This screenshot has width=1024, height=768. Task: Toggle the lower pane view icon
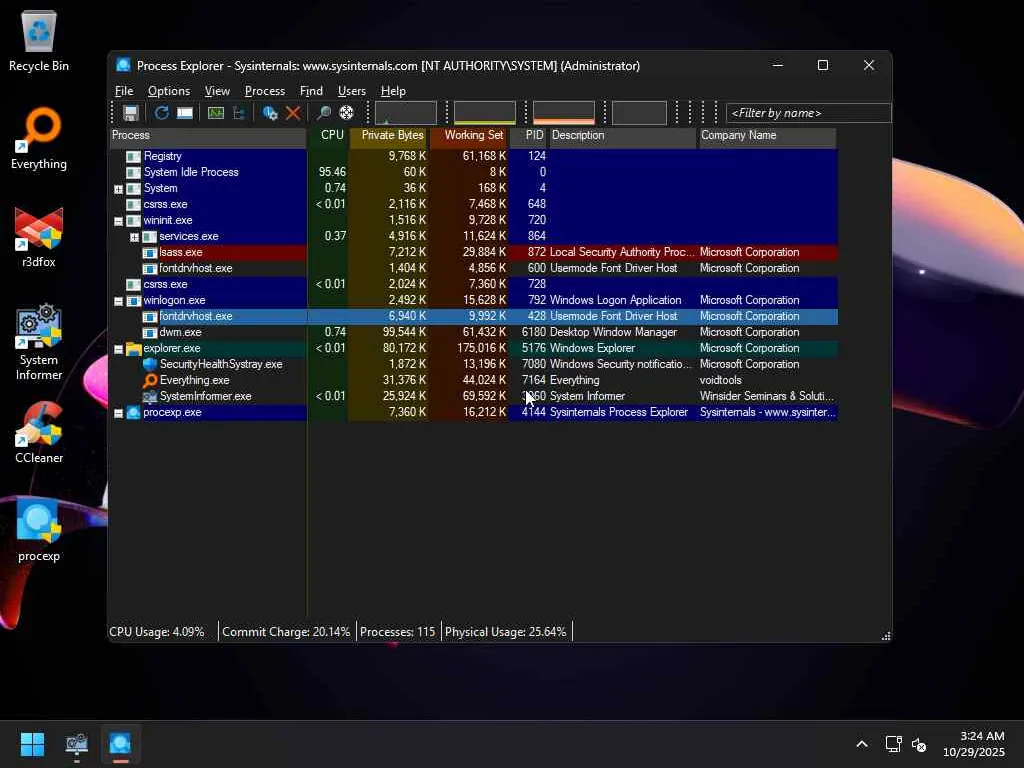185,113
